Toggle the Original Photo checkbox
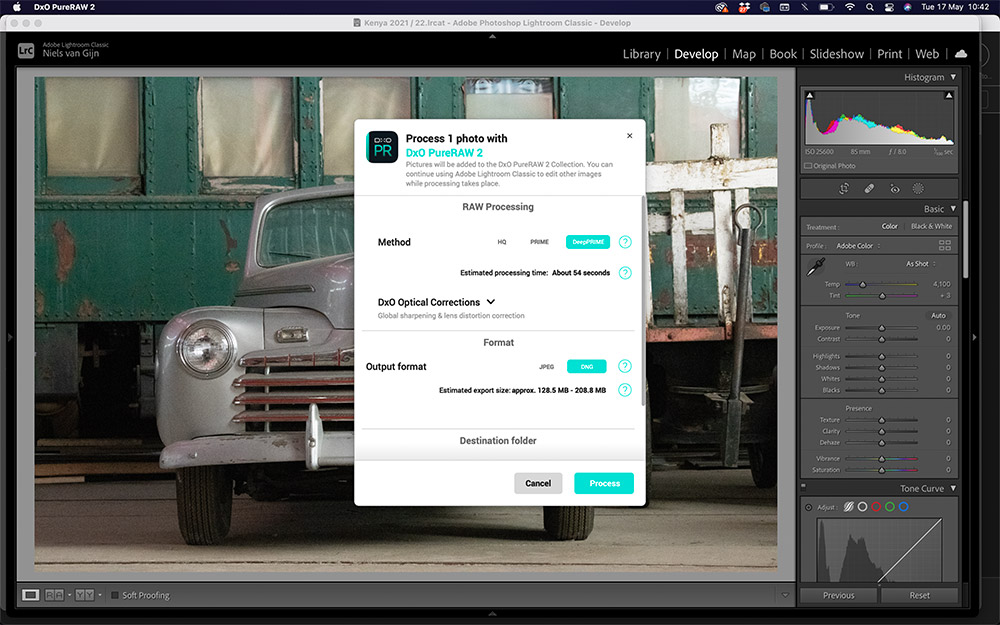 (808, 166)
